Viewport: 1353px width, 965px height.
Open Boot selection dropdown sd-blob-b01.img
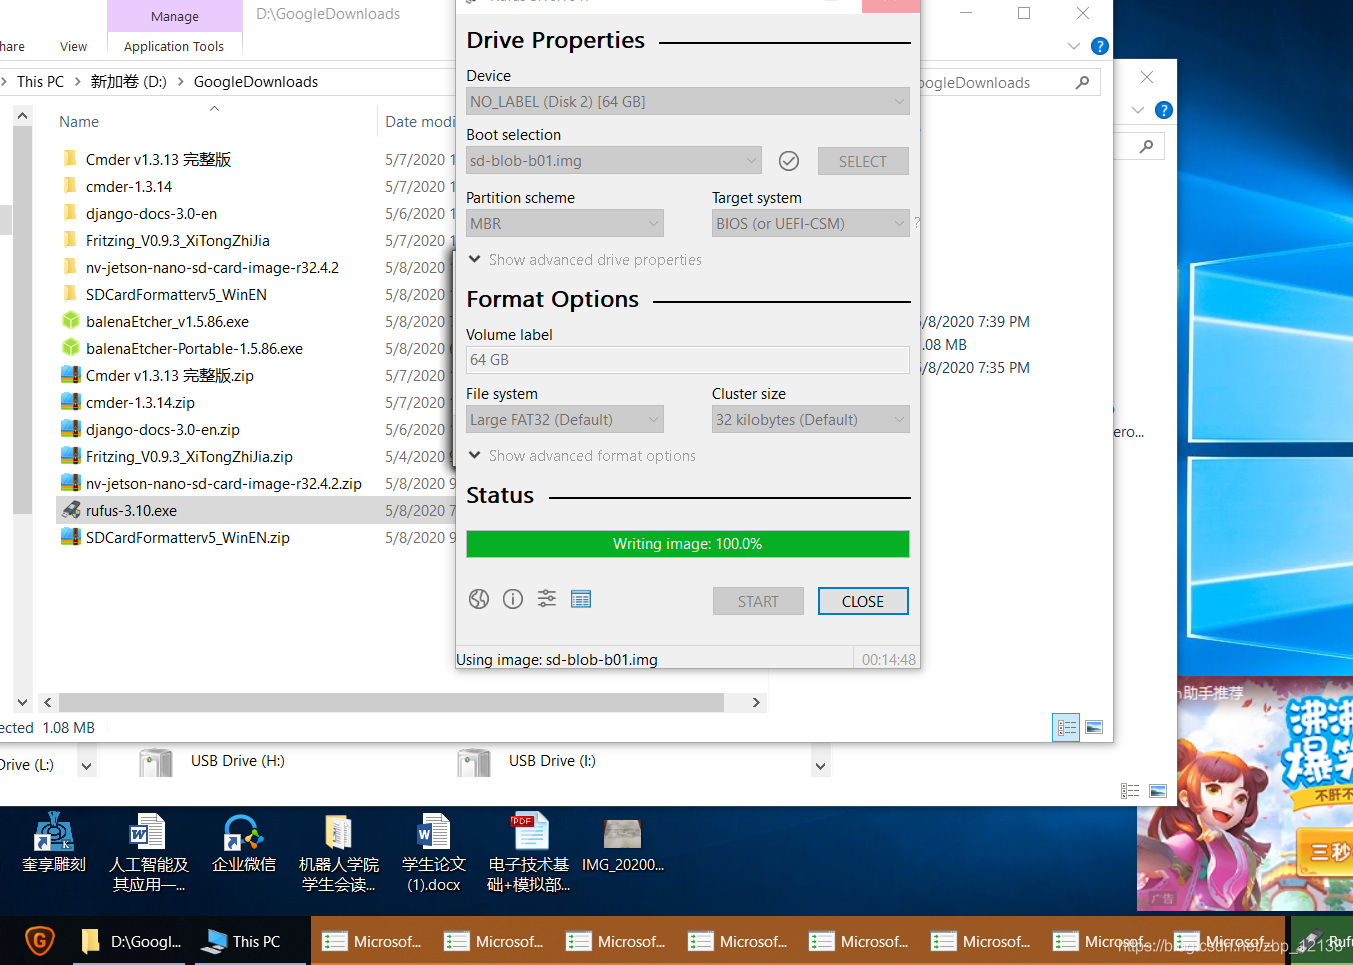click(614, 160)
